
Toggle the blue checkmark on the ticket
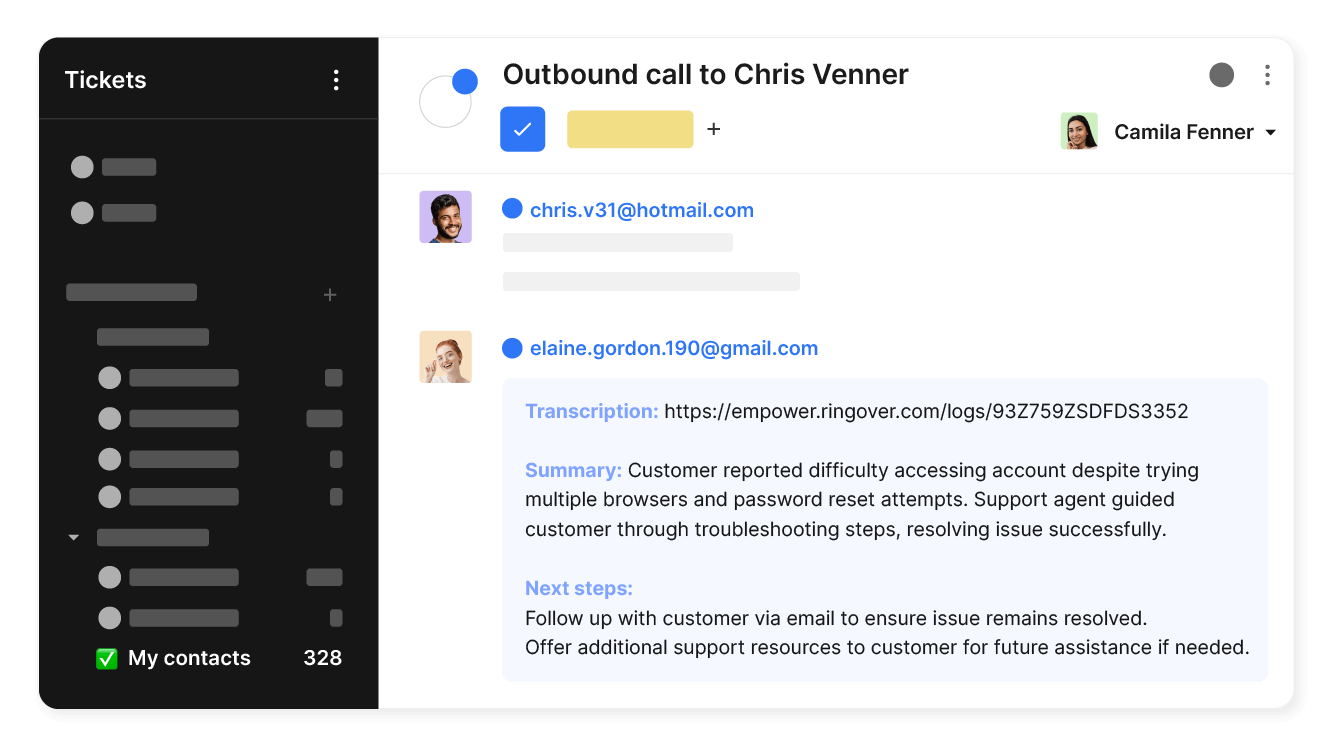pos(522,129)
